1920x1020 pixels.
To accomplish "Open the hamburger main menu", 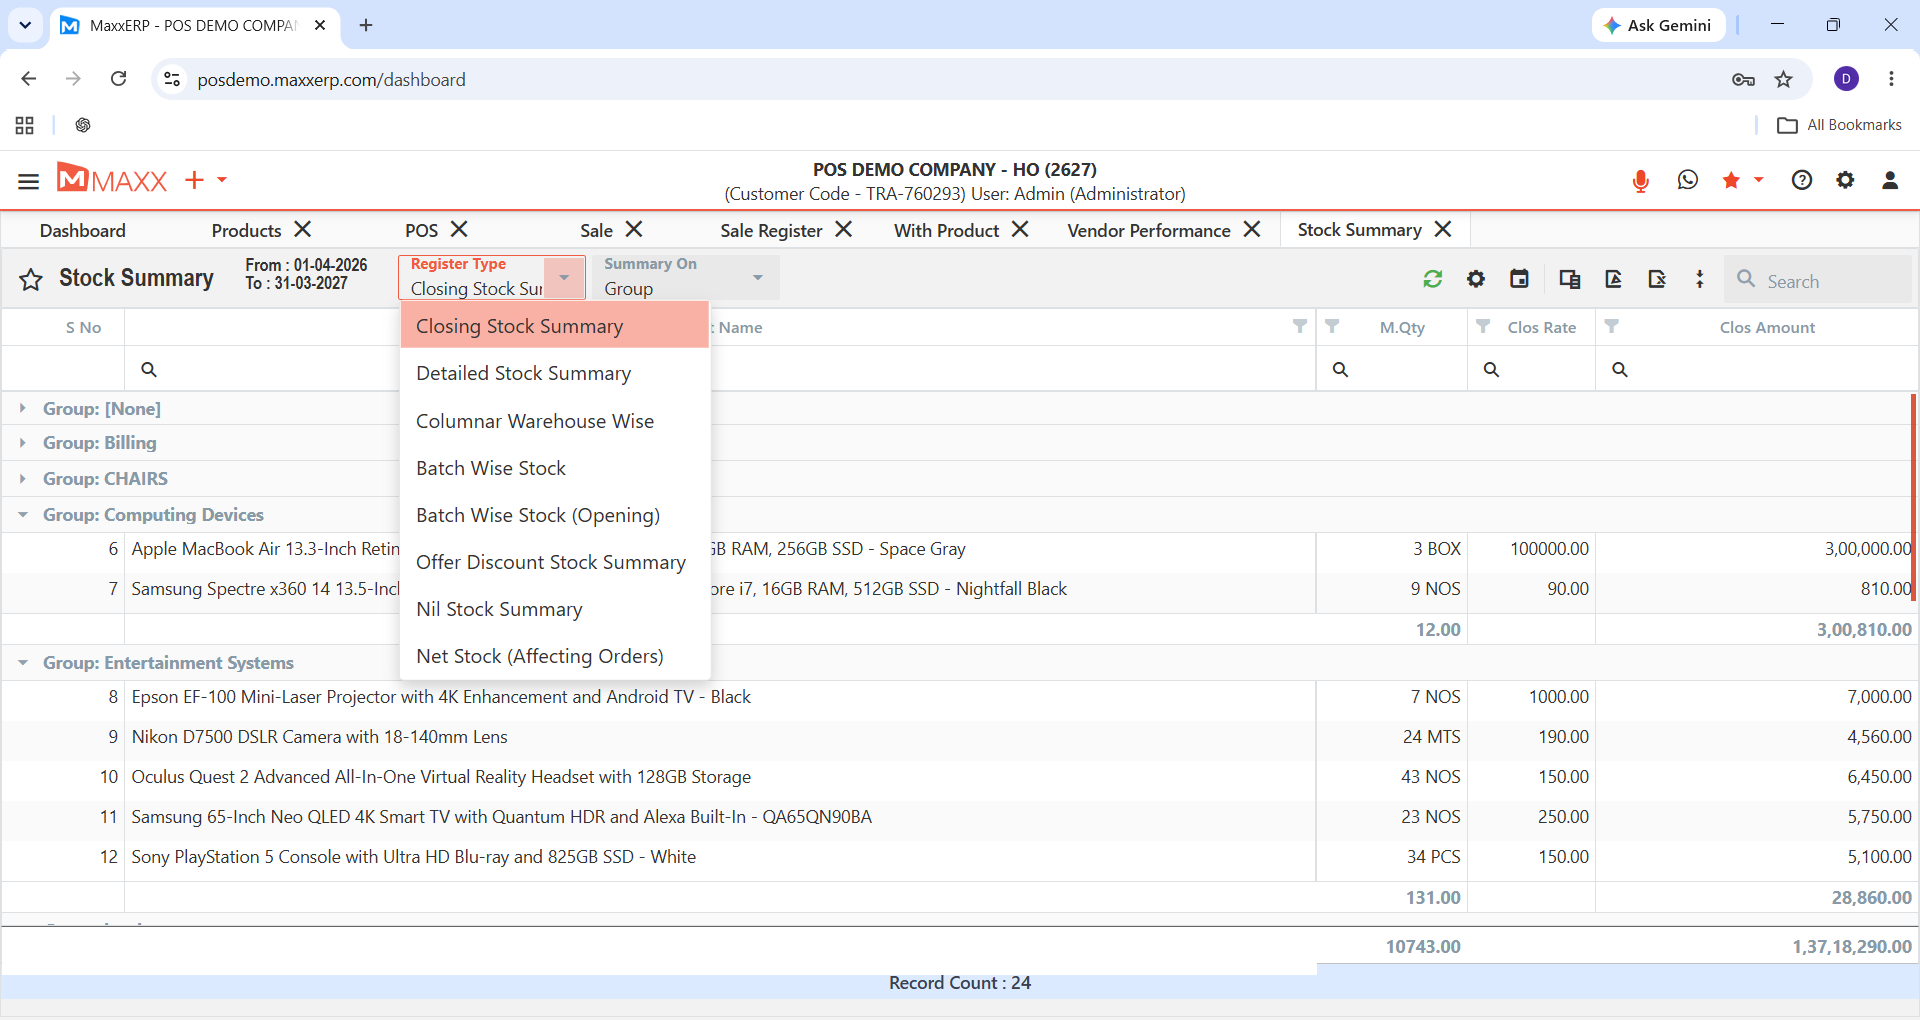I will tap(28, 181).
